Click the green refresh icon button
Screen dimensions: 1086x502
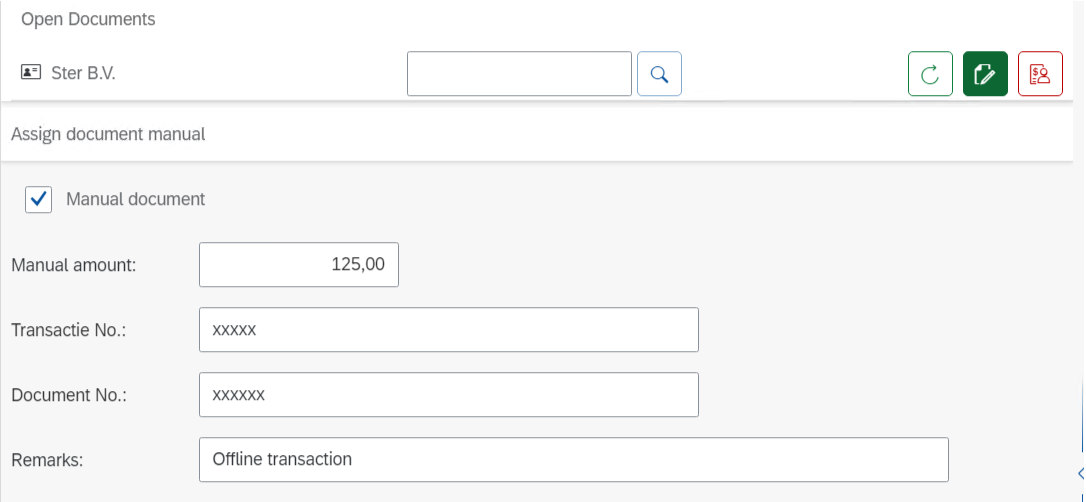(930, 74)
